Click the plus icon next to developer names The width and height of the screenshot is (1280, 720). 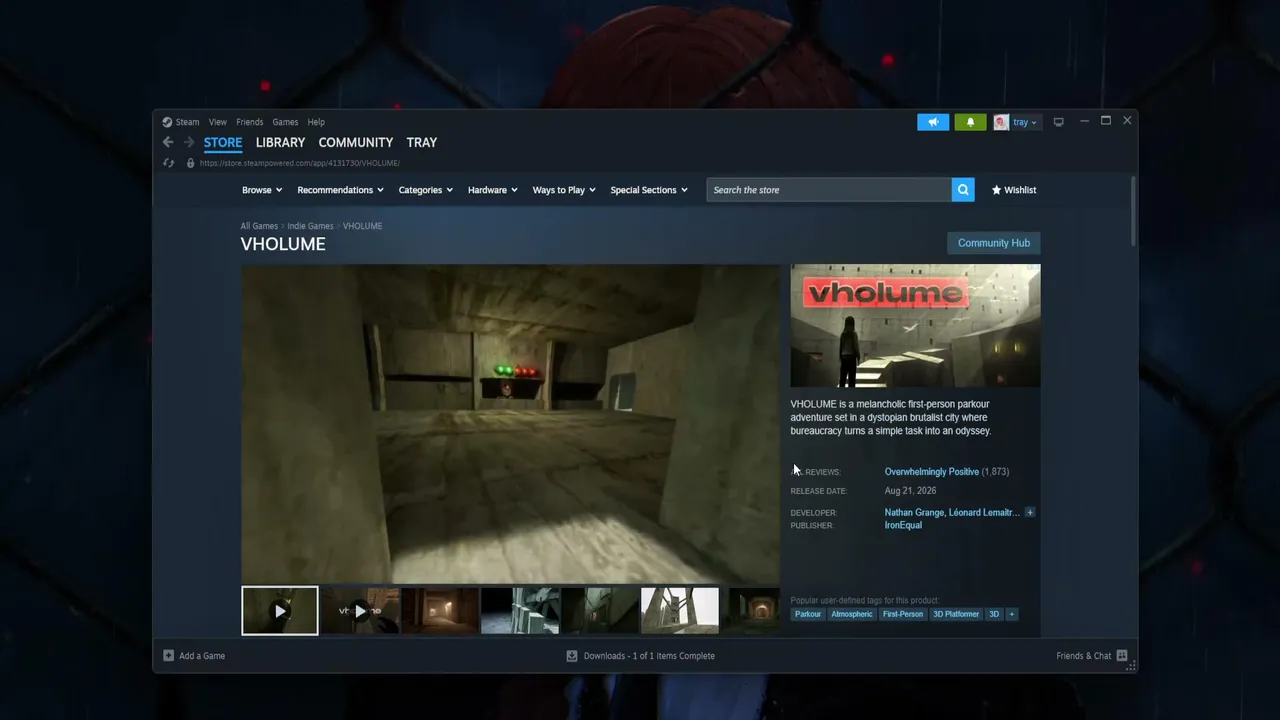pyautogui.click(x=1030, y=512)
